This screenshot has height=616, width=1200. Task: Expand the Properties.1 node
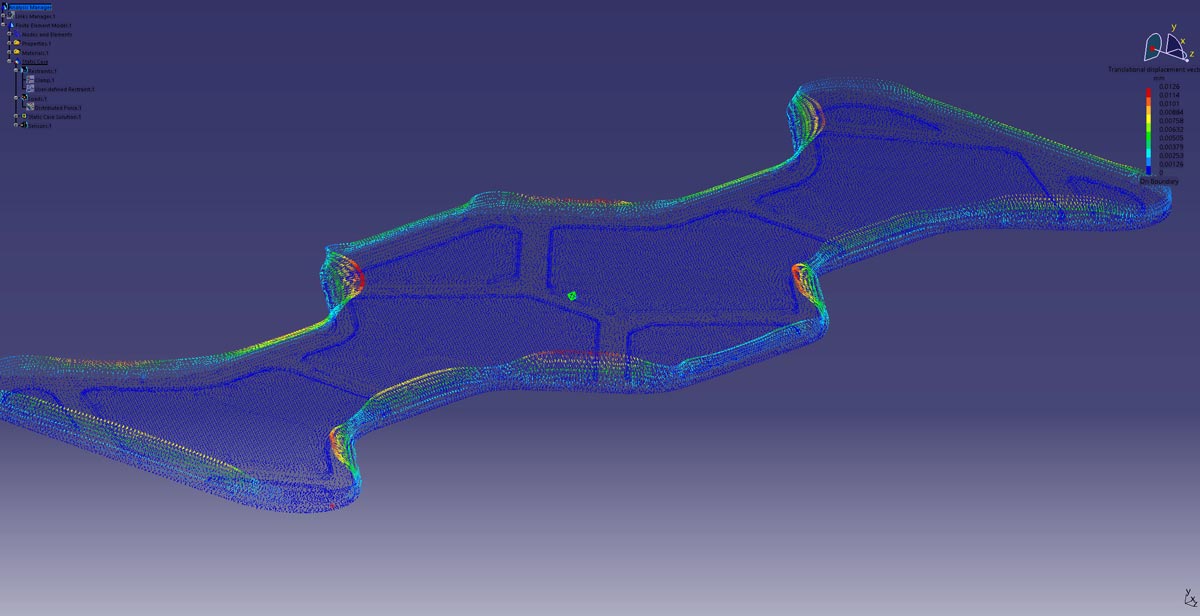[9, 43]
